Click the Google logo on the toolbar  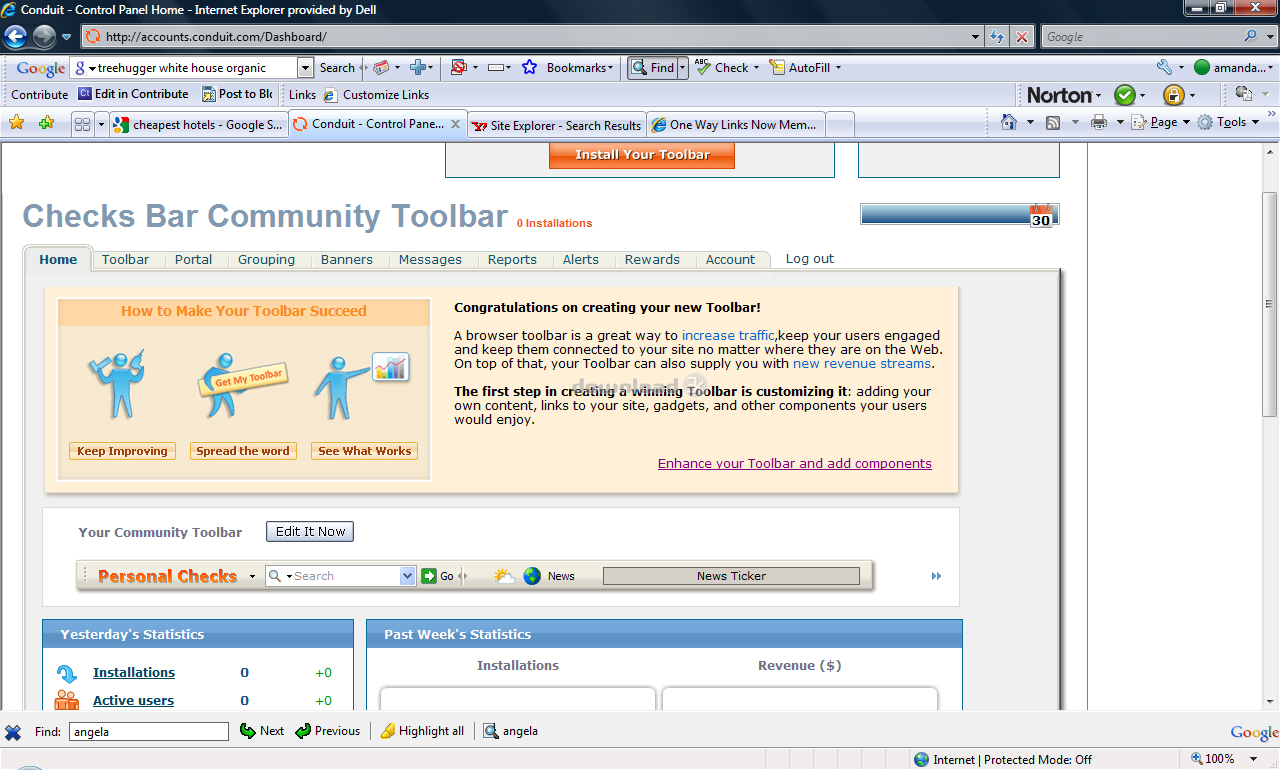pyautogui.click(x=41, y=68)
